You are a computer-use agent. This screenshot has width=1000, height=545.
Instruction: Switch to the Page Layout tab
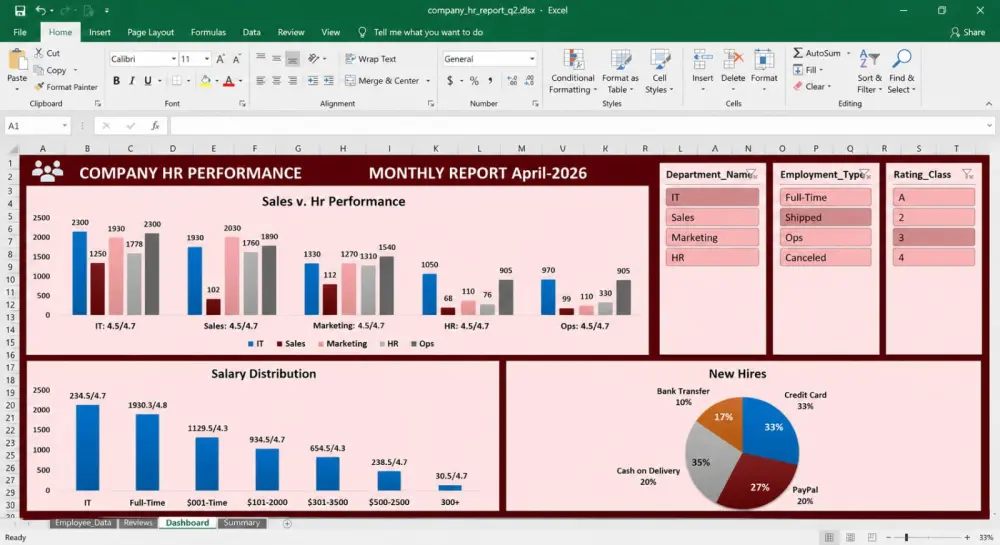click(x=151, y=32)
